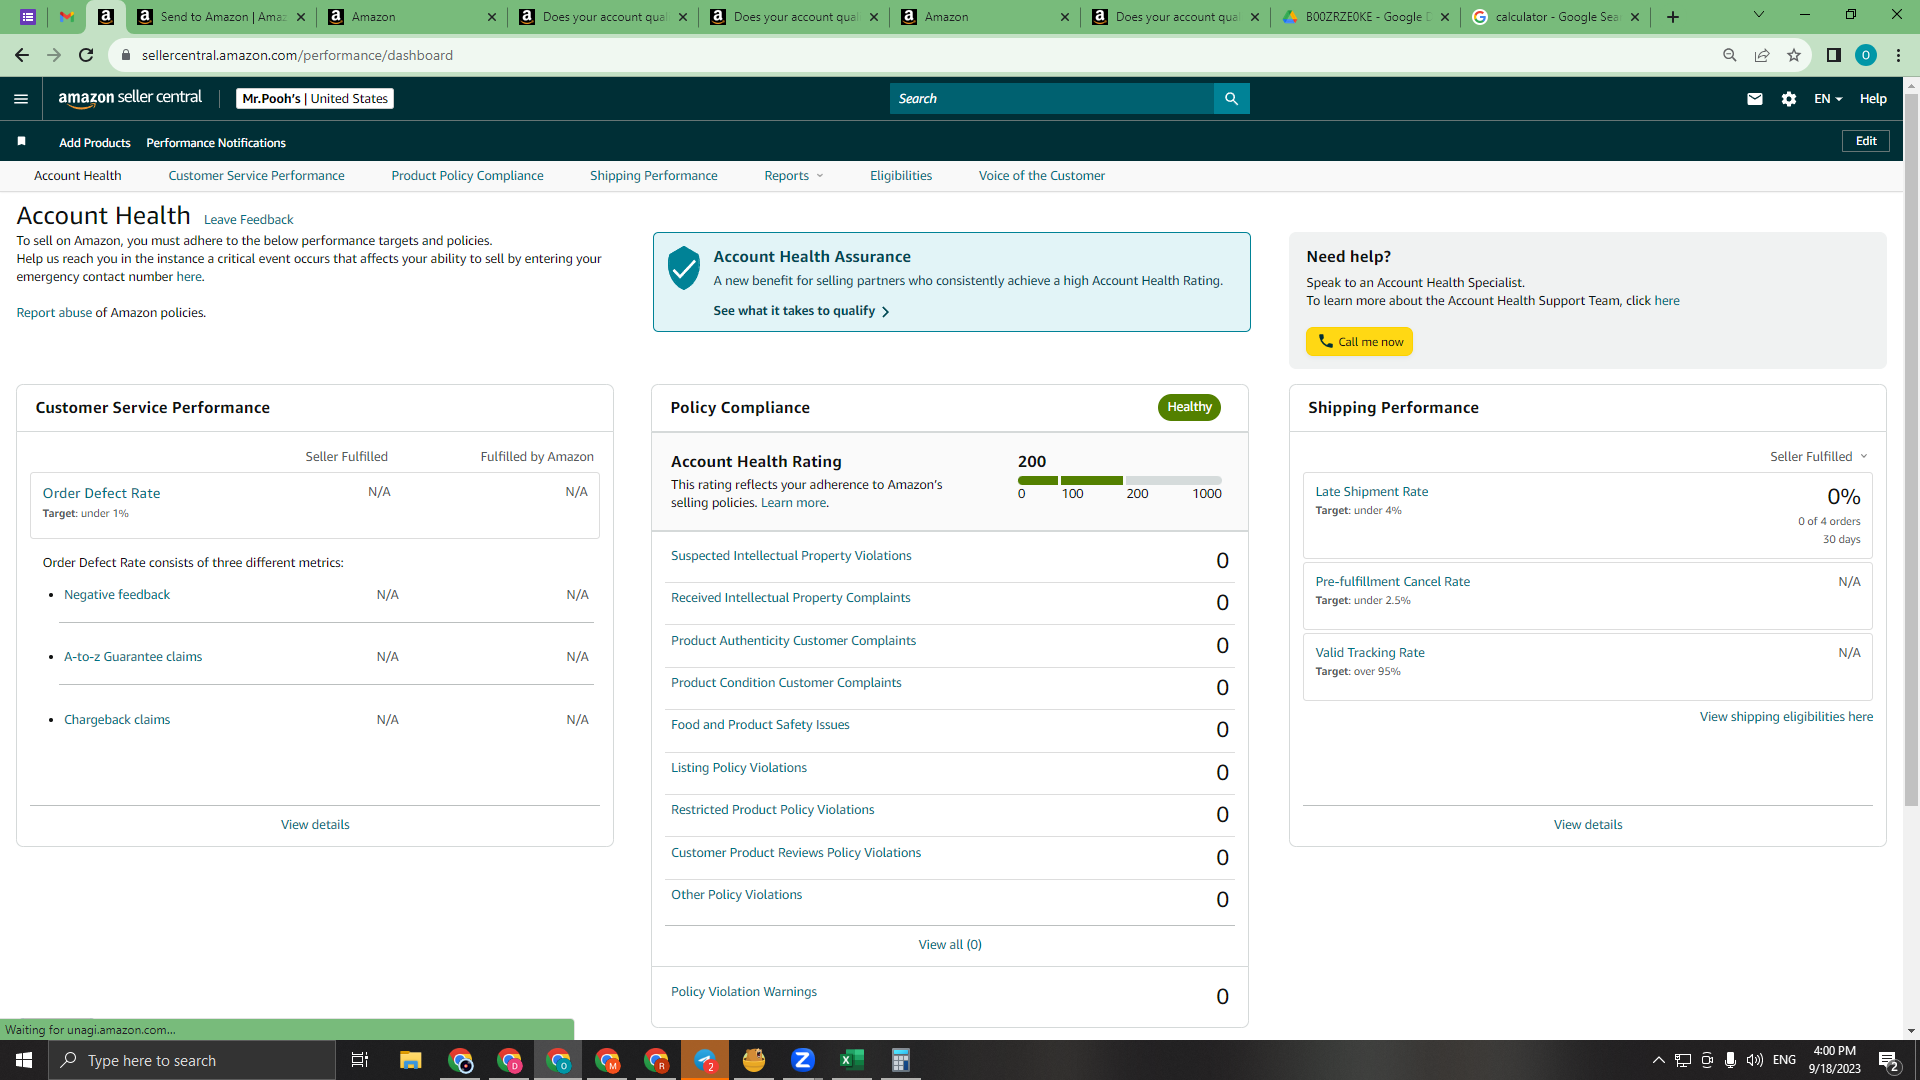
Task: Open the Chrome profile avatar
Action: (1865, 55)
